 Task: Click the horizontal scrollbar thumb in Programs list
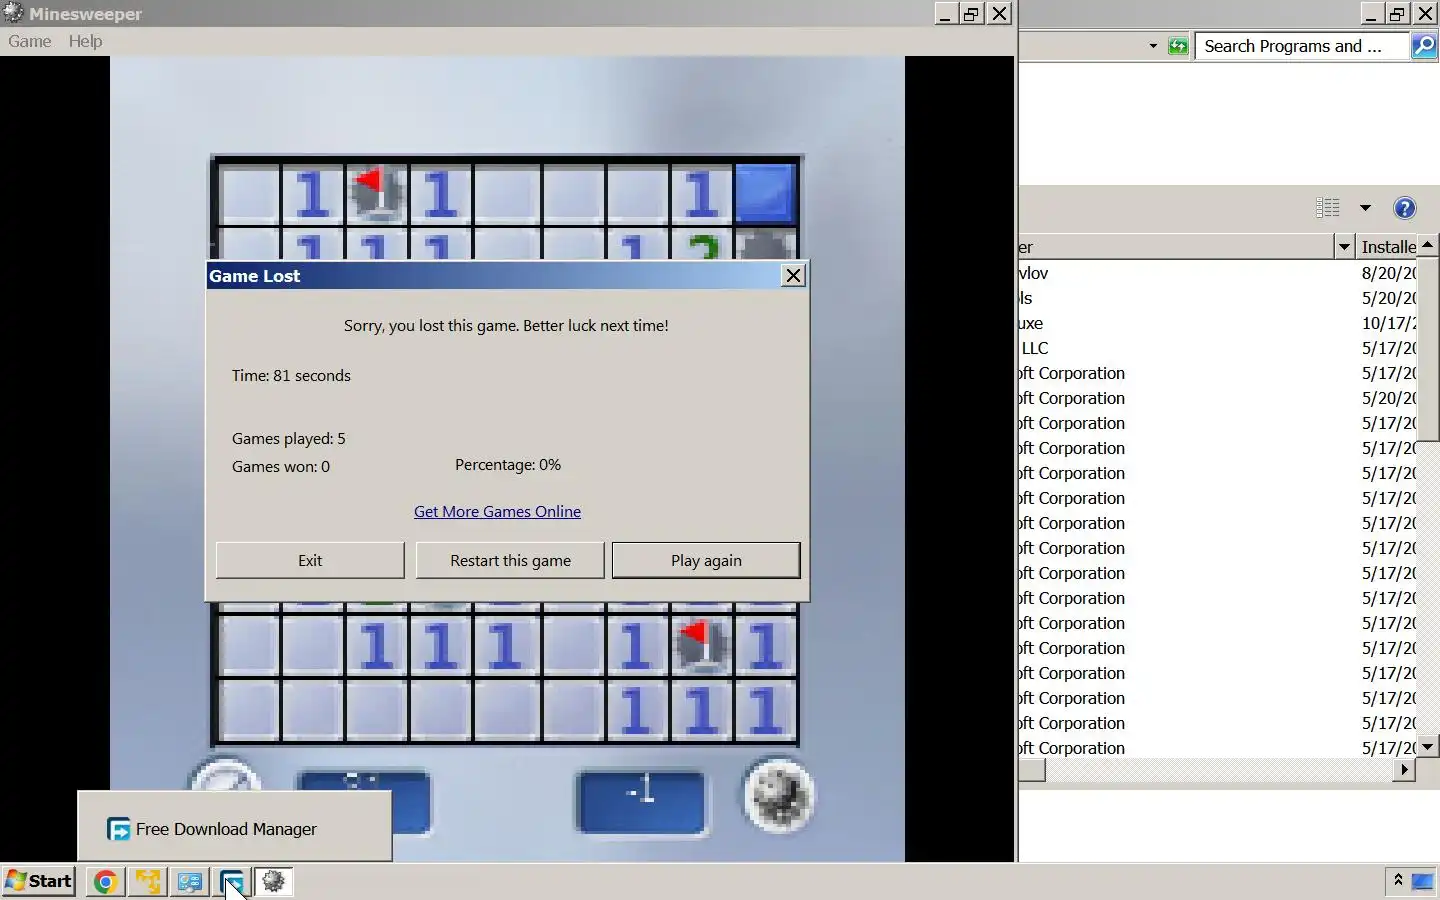(1032, 769)
